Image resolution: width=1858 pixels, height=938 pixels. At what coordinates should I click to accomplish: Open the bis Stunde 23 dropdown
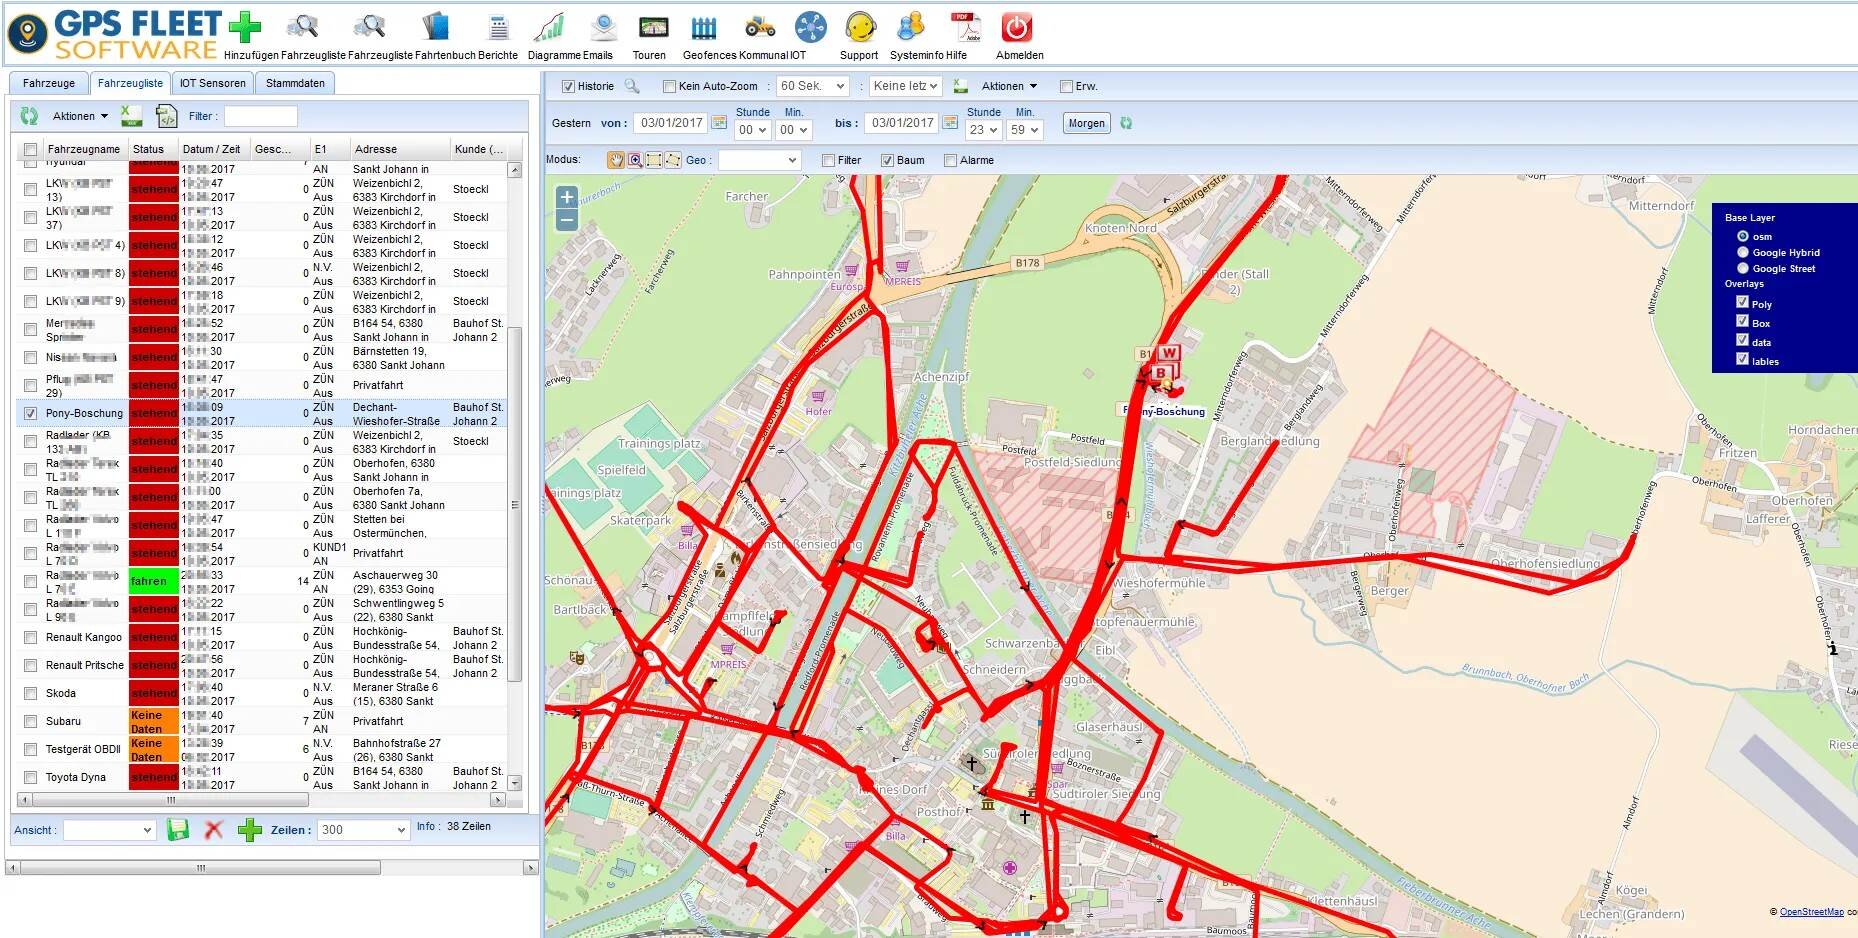(983, 130)
